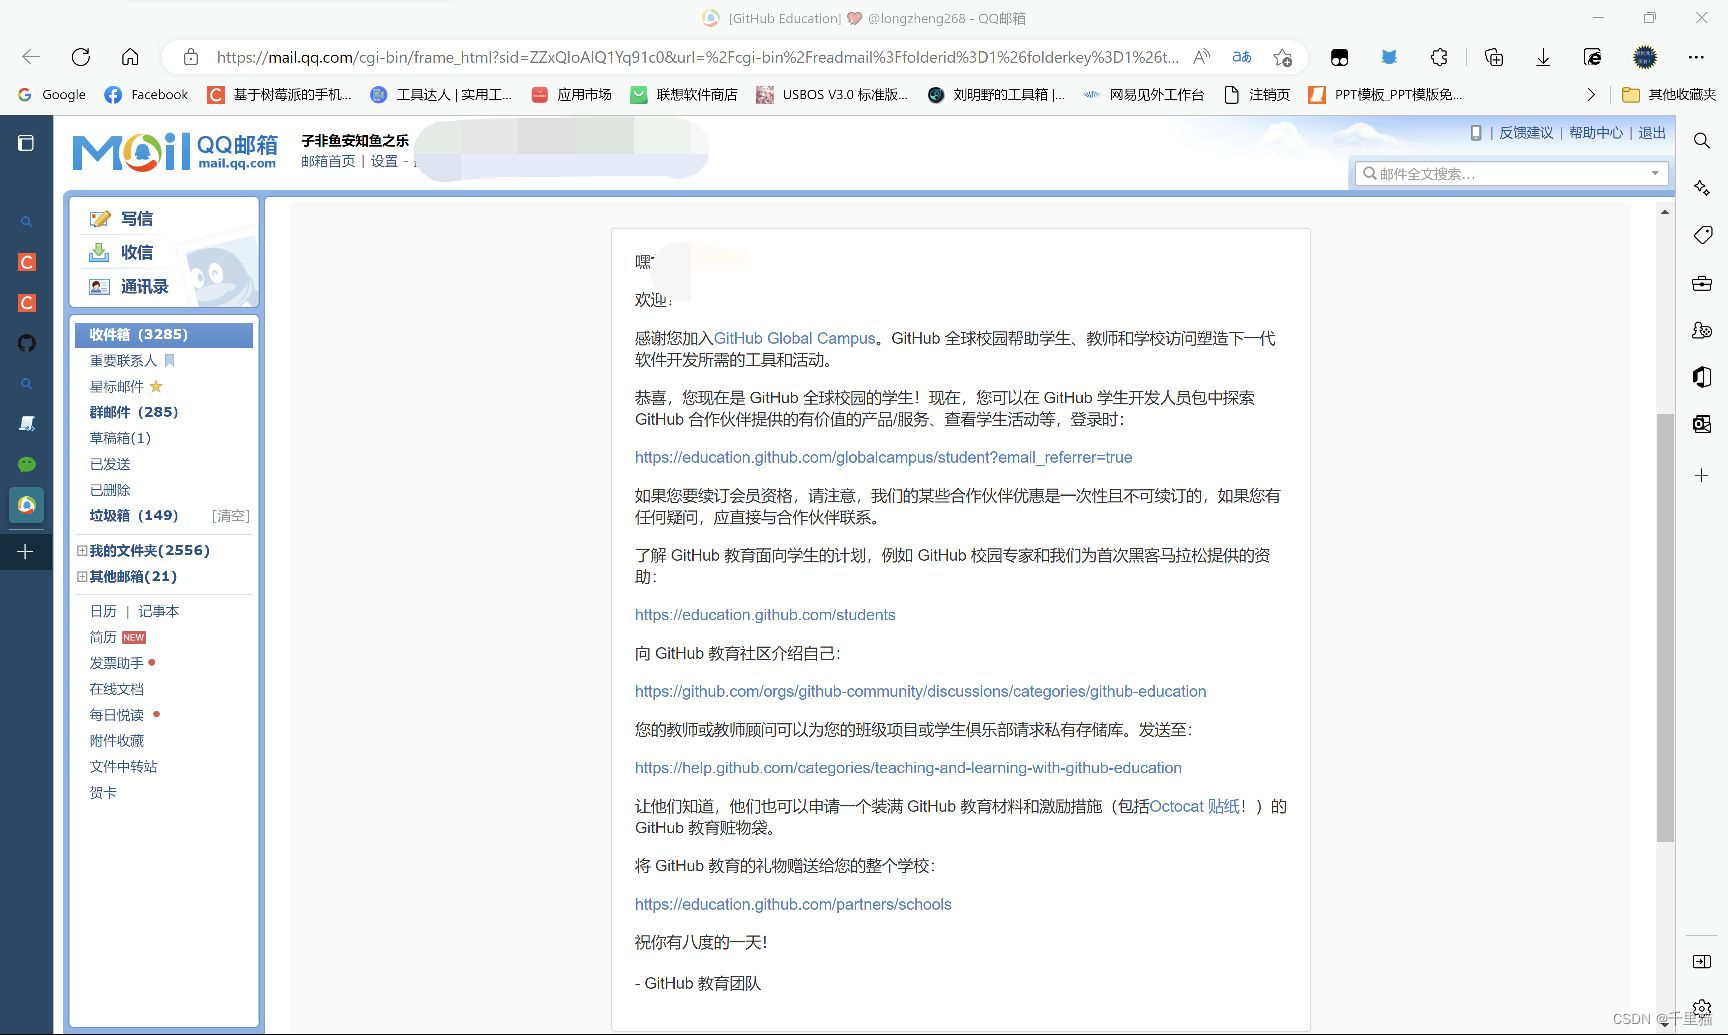Click the mail content vertical scrollbar
The width and height of the screenshot is (1728, 1035).
click(1665, 628)
